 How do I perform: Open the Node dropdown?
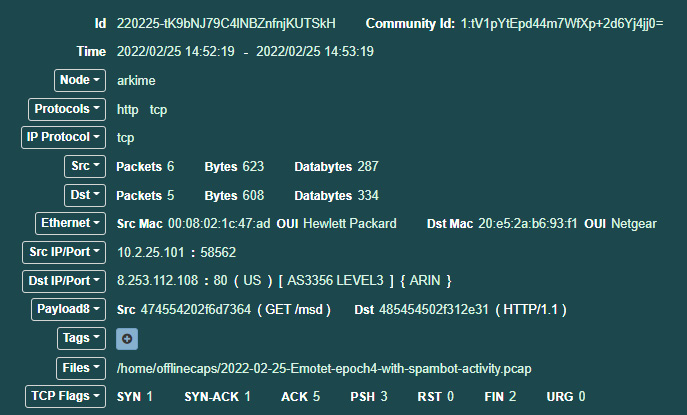click(x=80, y=80)
